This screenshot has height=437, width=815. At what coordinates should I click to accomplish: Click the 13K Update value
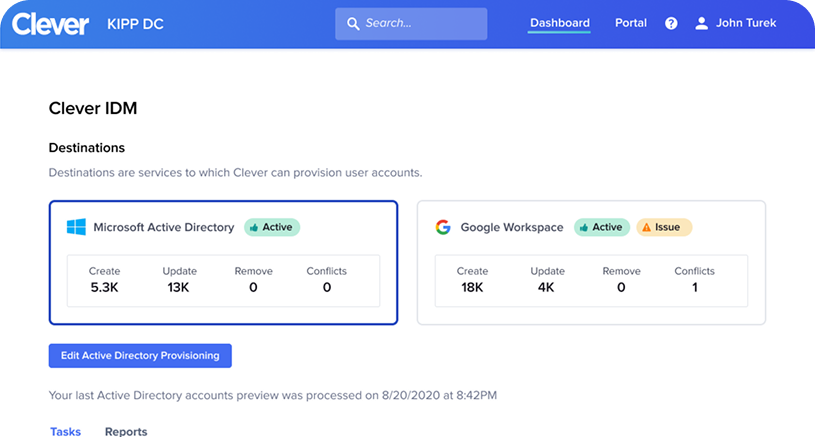(178, 287)
